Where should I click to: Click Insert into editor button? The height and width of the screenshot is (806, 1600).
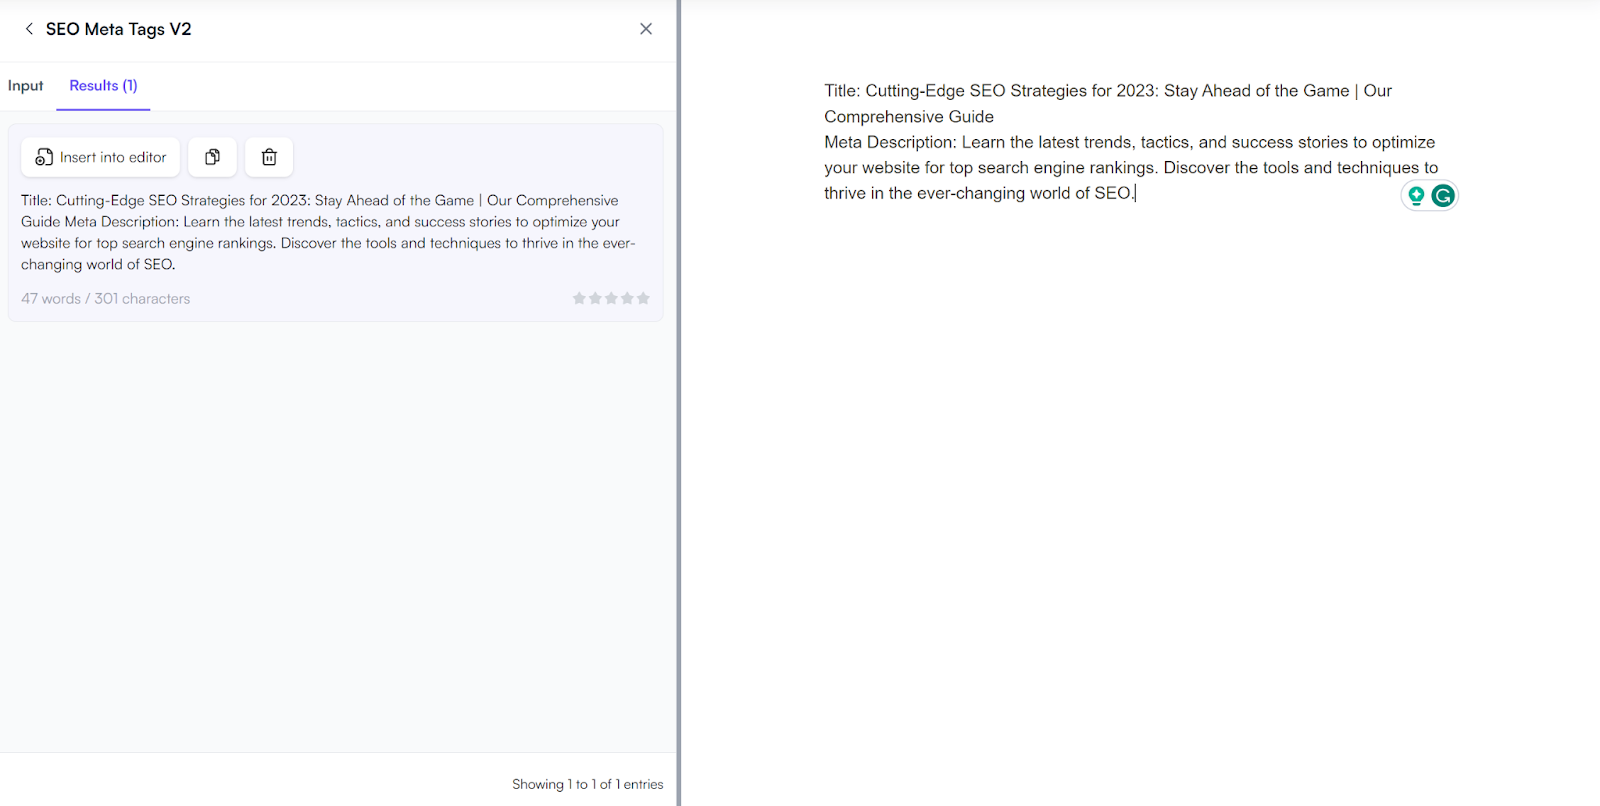[x=101, y=157]
